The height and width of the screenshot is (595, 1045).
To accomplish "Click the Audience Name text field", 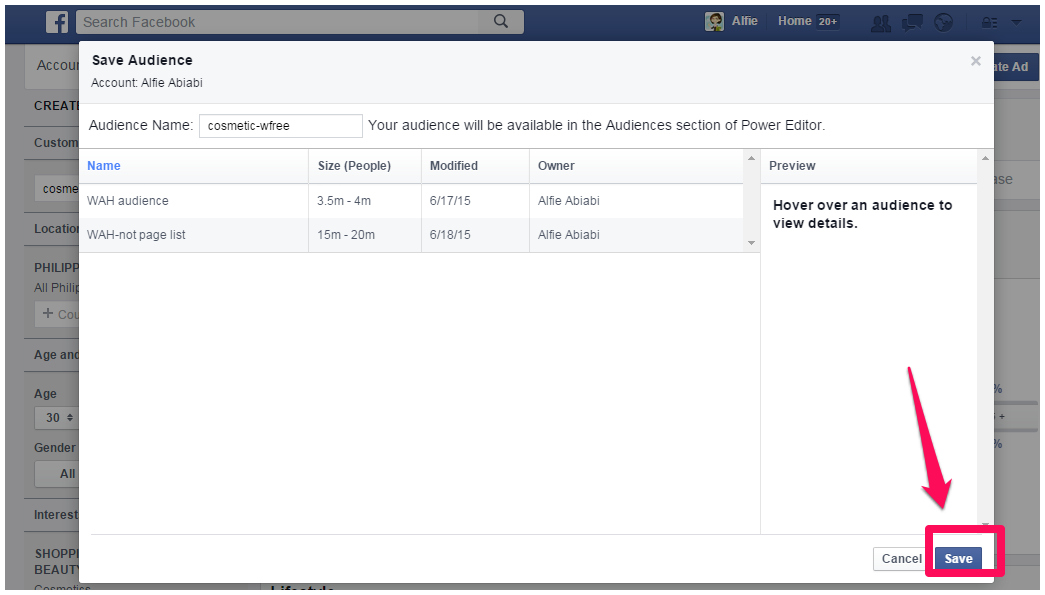I will (x=280, y=126).
